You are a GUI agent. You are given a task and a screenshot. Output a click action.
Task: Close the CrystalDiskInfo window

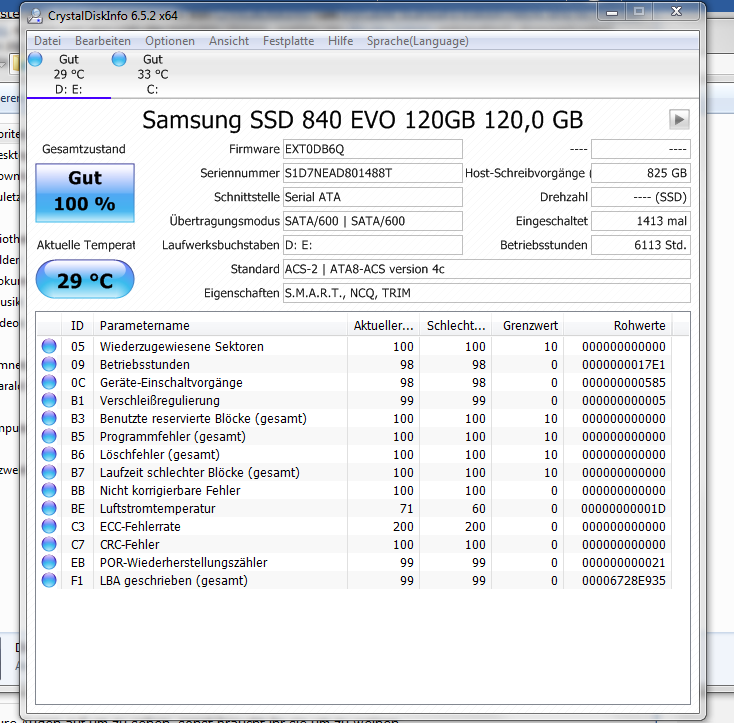676,12
